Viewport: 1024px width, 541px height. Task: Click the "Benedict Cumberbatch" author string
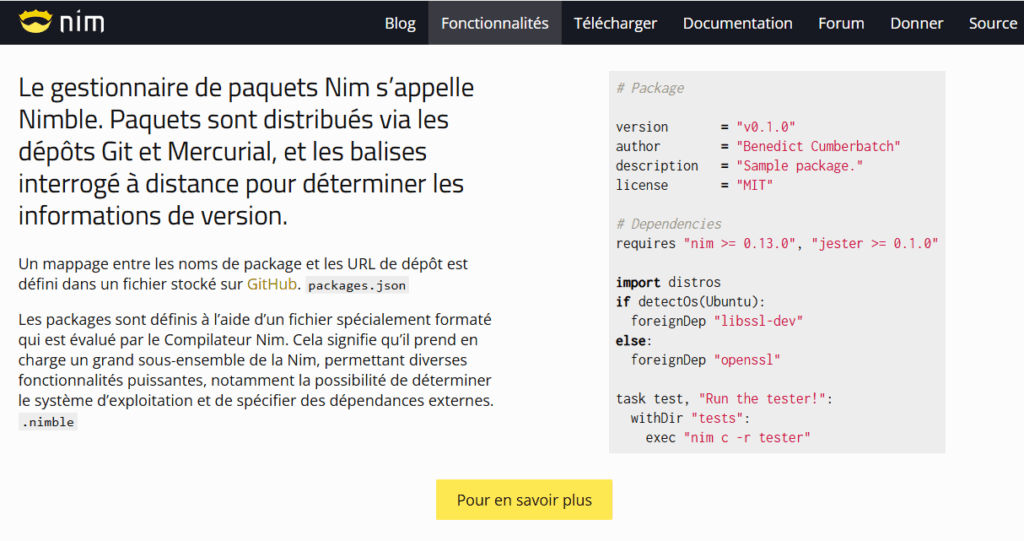click(x=818, y=146)
